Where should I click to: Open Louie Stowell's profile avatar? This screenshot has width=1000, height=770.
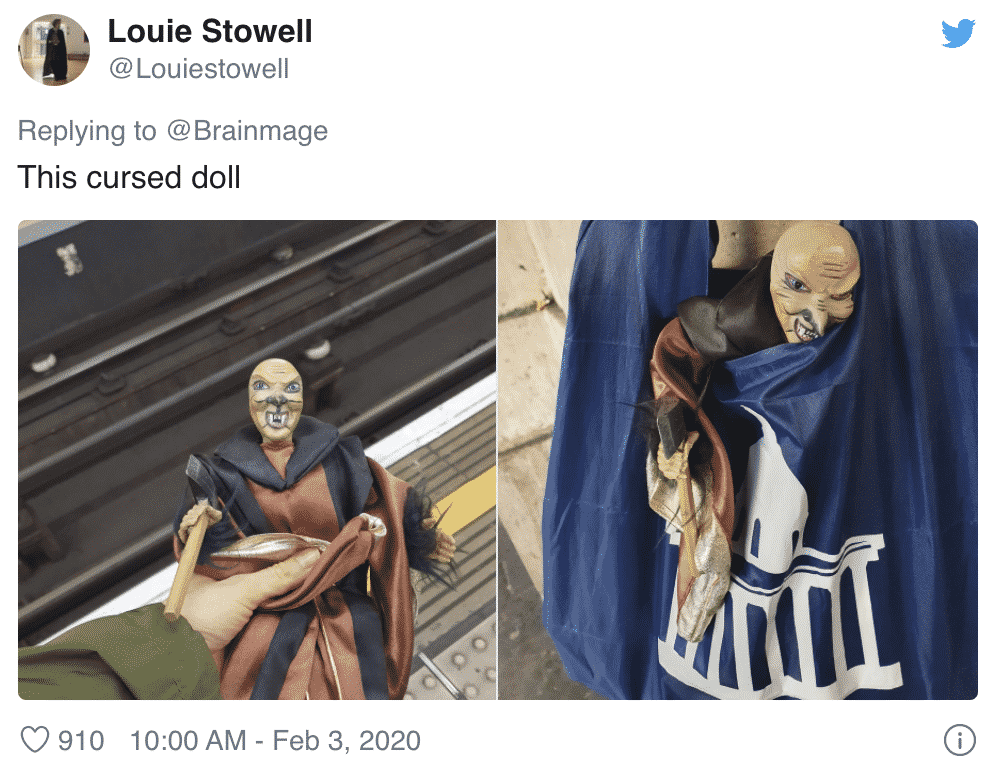click(x=54, y=50)
